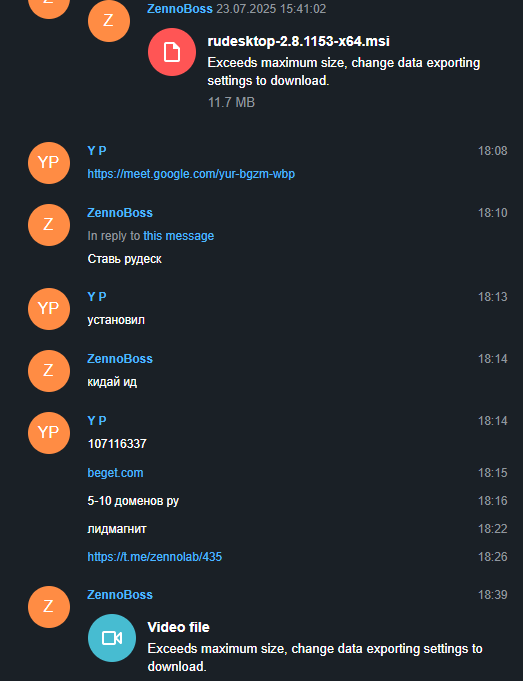Click the 'лидмагнит' message text
Image resolution: width=523 pixels, height=681 pixels.
[x=117, y=529]
